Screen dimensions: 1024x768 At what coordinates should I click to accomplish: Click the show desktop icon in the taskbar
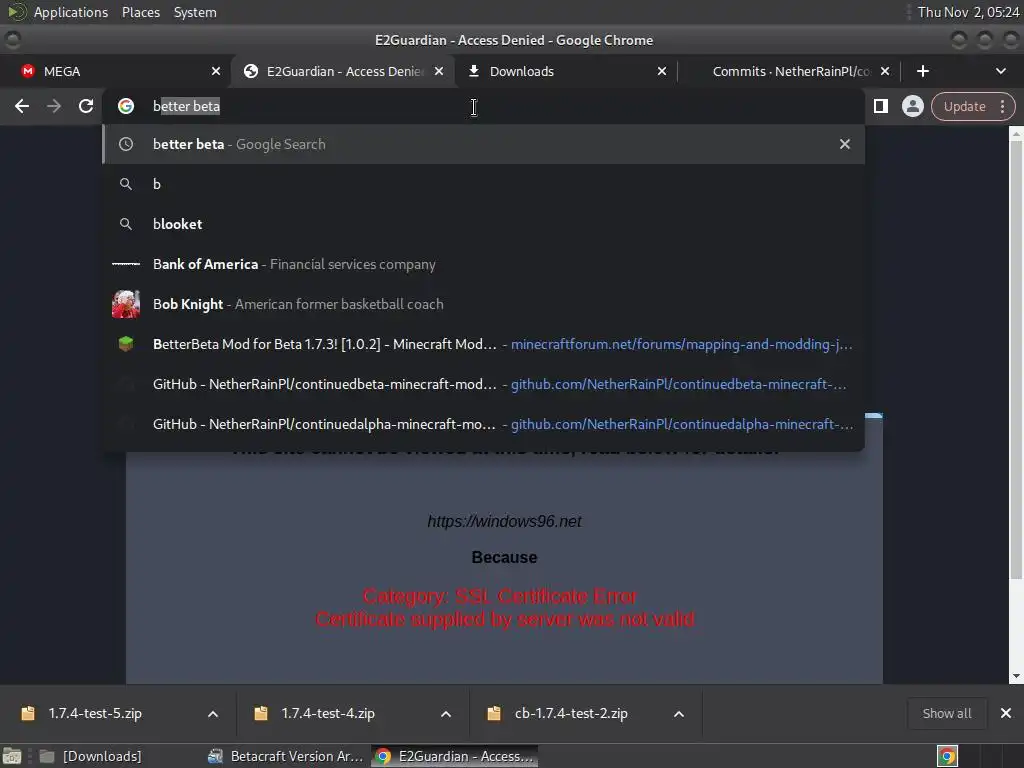(12, 756)
